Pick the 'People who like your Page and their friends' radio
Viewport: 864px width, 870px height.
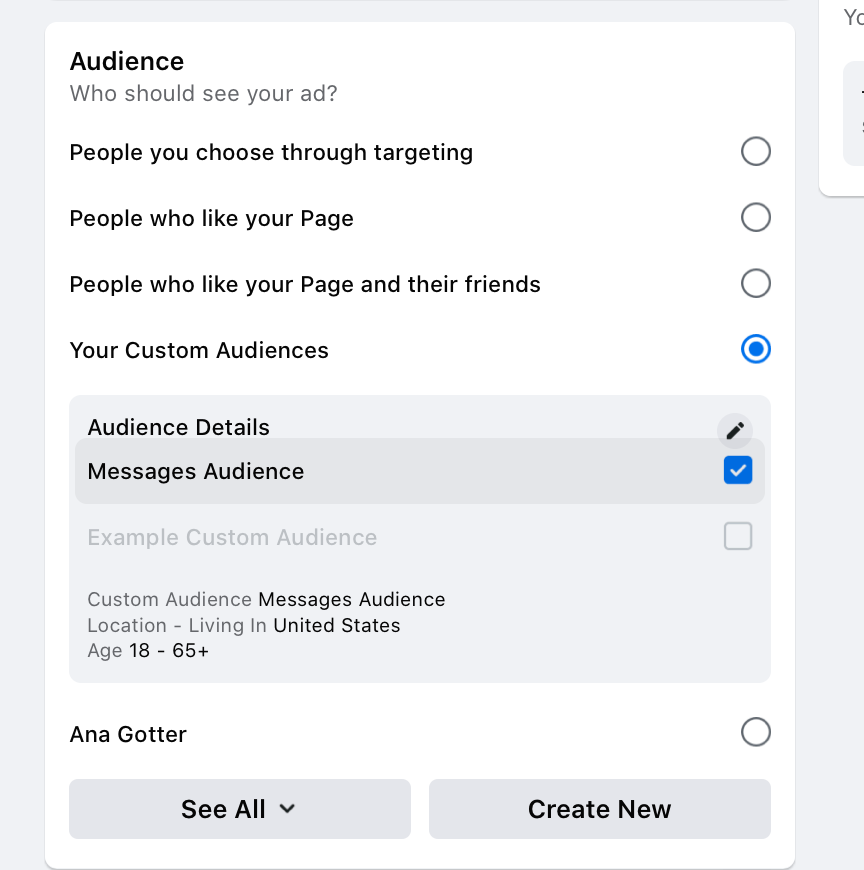(x=755, y=284)
